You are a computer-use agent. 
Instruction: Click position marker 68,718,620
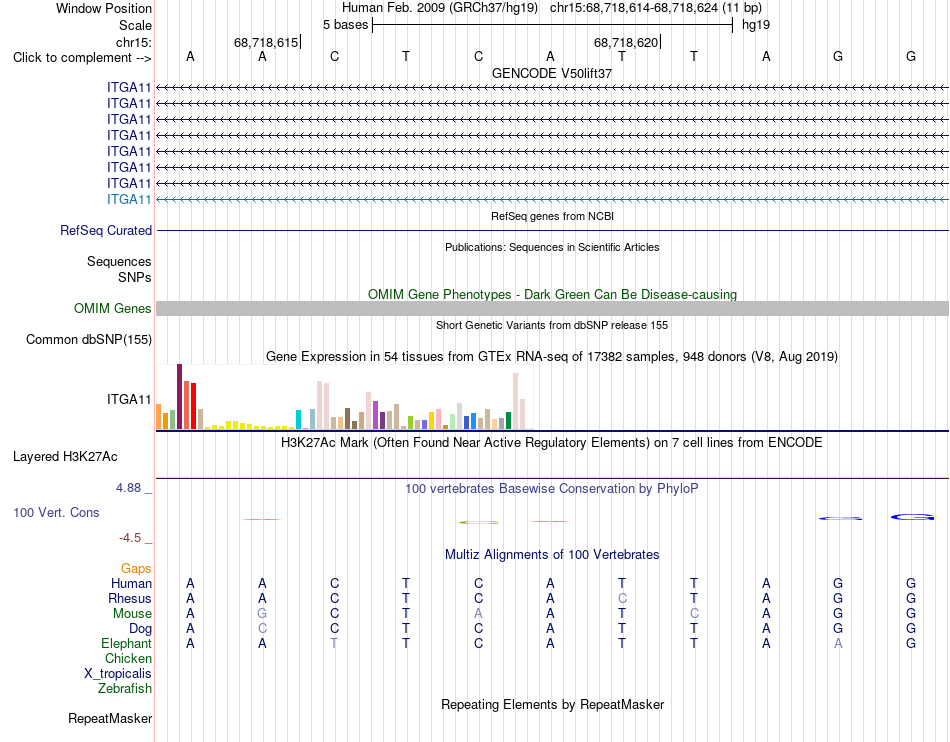pos(626,42)
